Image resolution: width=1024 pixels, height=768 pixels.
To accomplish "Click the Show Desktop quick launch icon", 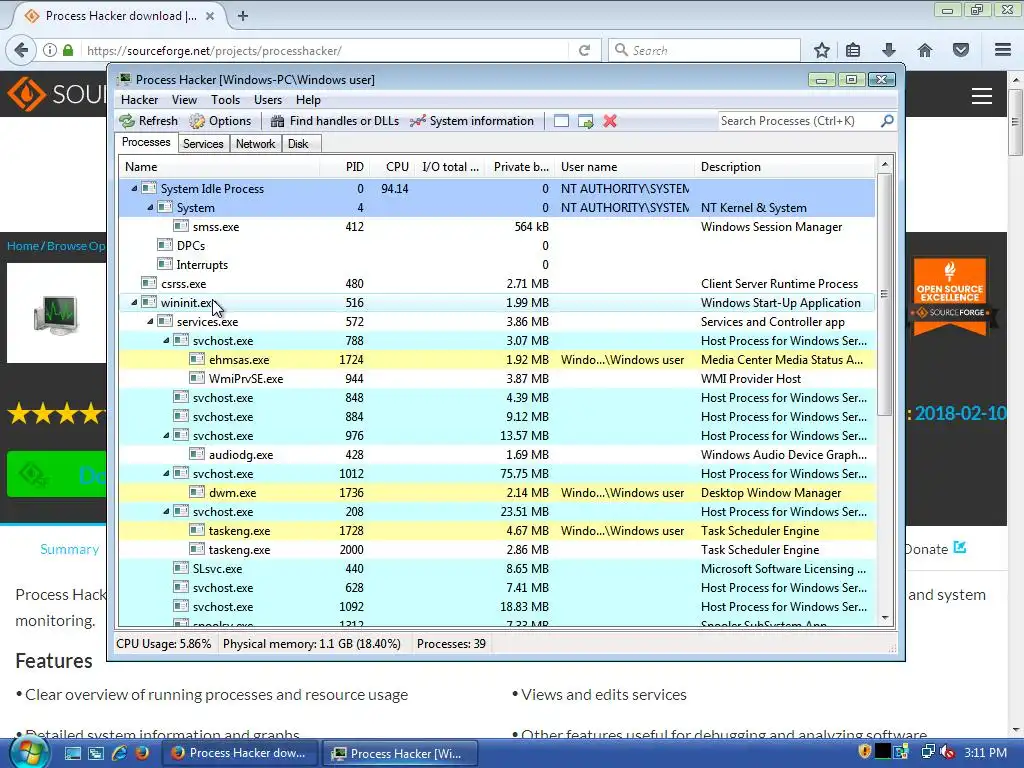I will 72,753.
